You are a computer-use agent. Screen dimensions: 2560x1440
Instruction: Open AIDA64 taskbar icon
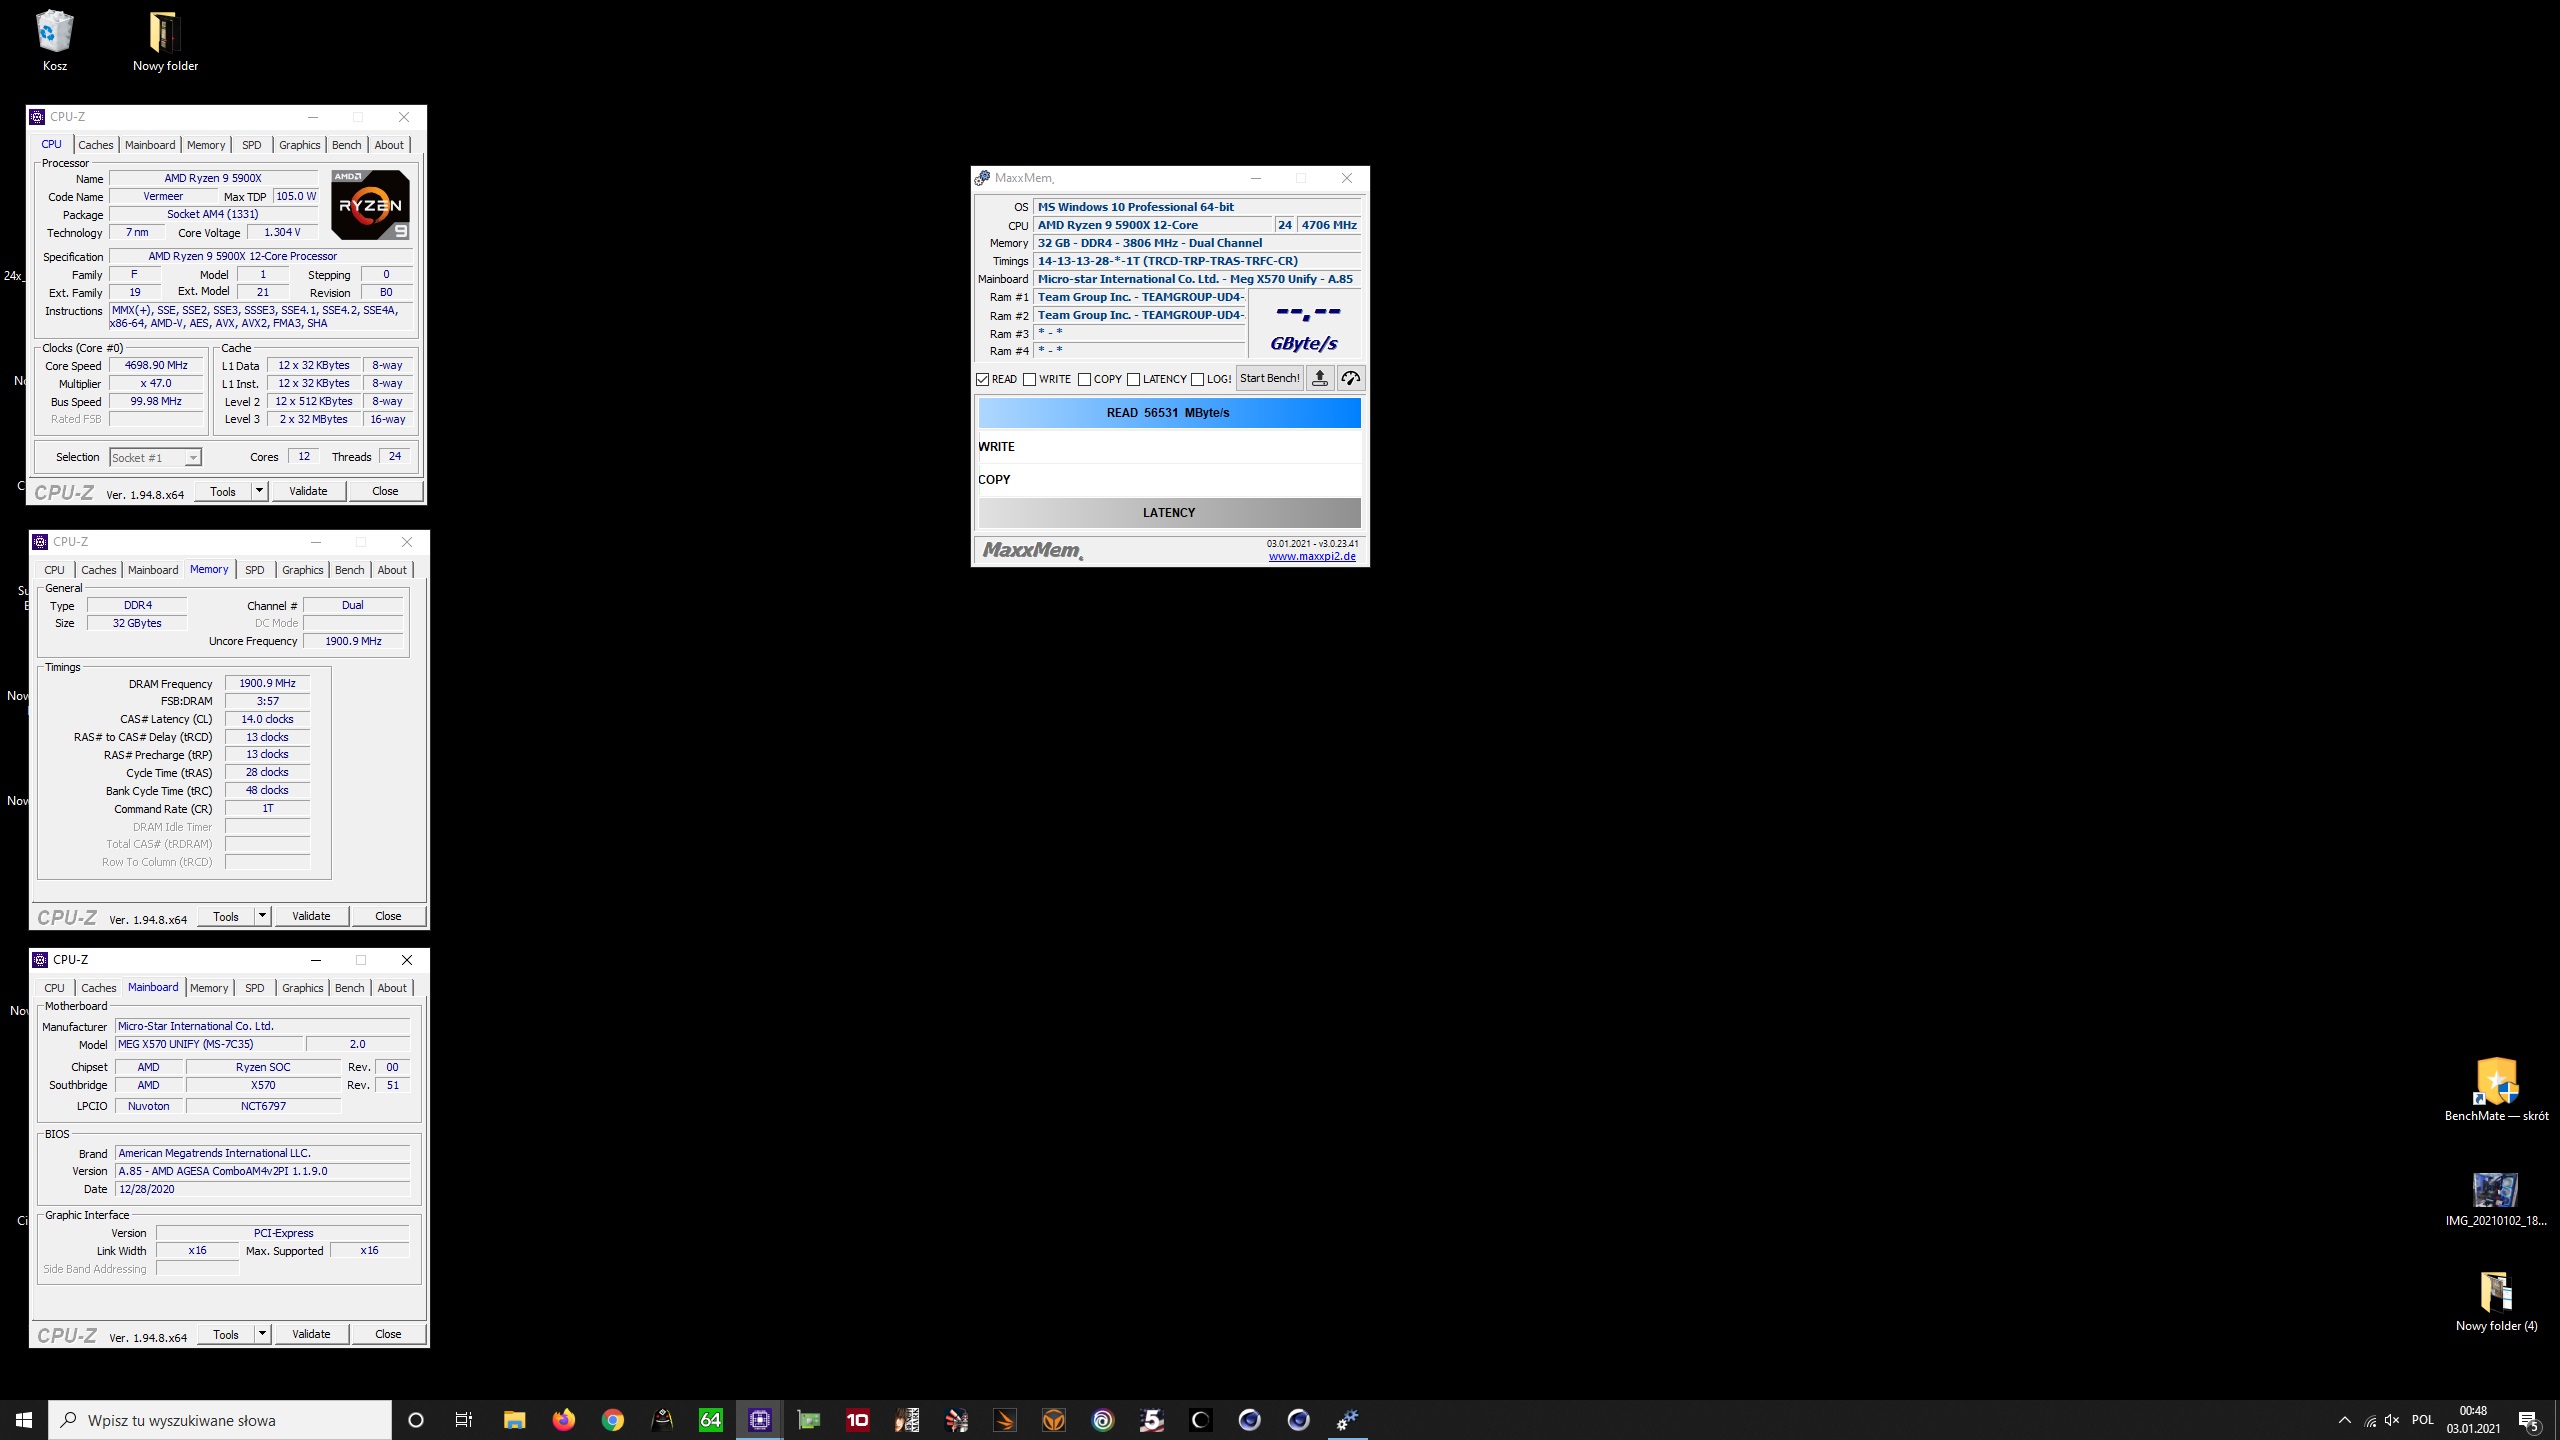[710, 1420]
